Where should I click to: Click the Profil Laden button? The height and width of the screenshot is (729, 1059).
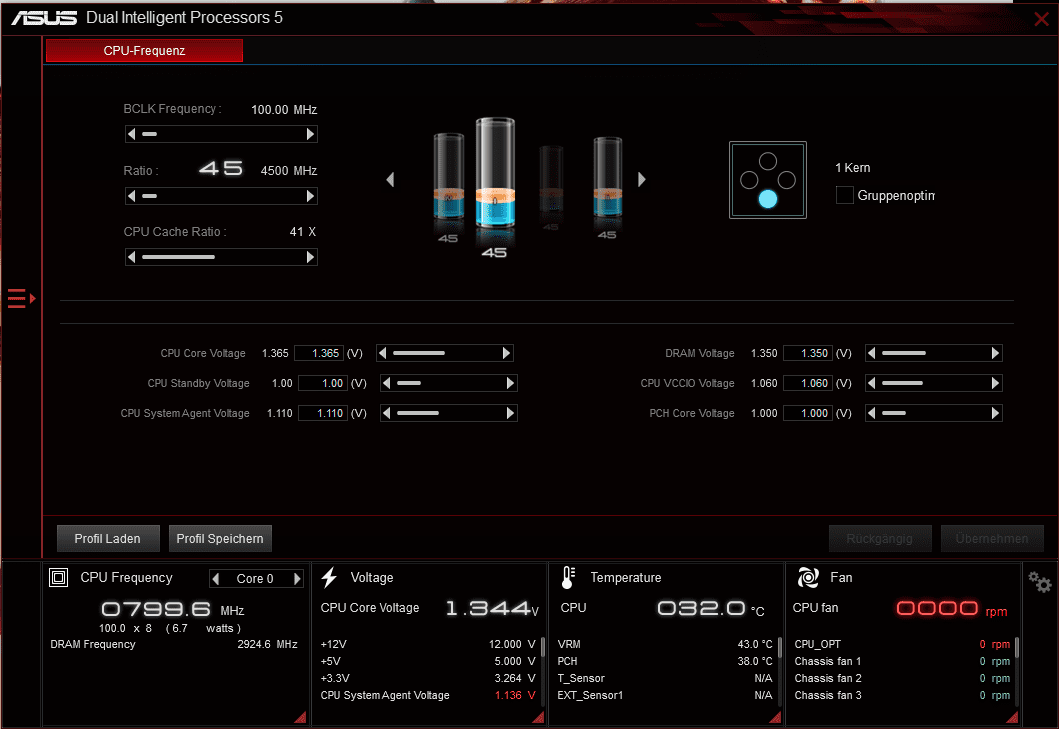tap(108, 538)
